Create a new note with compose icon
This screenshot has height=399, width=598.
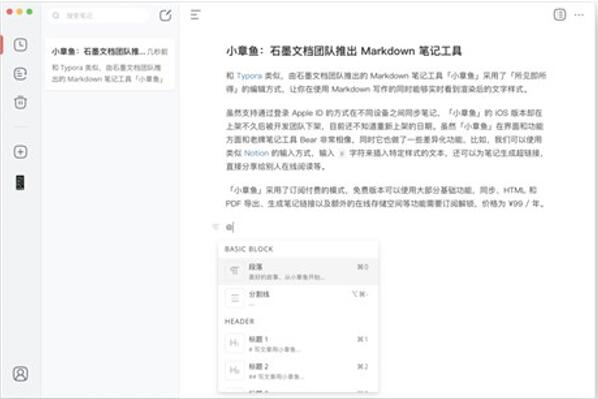[165, 15]
